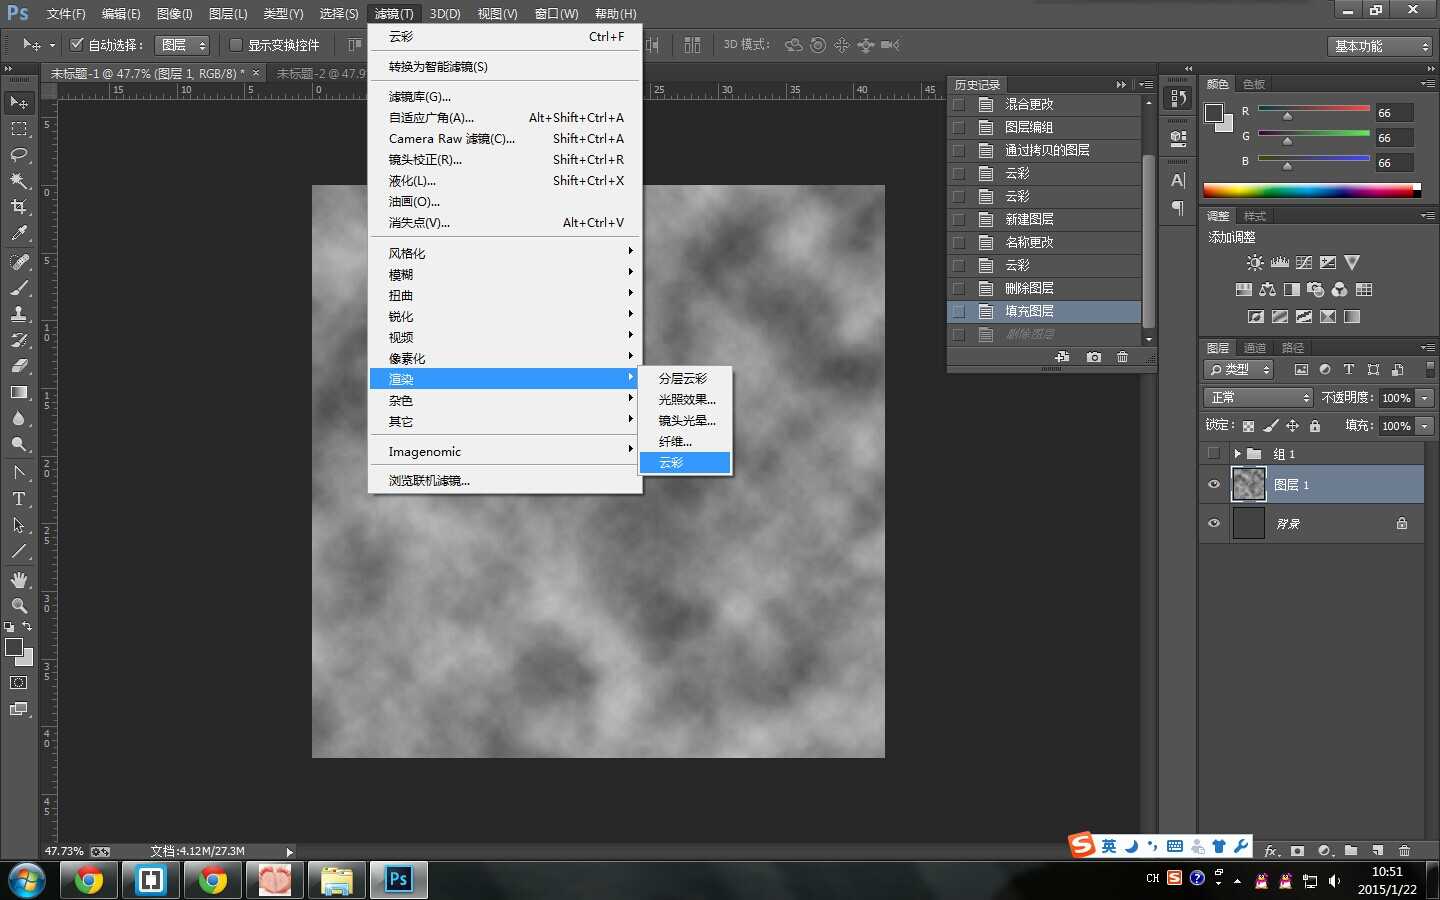Open the Color panel flyout menu
Screen dimensions: 1440x900
click(1427, 84)
